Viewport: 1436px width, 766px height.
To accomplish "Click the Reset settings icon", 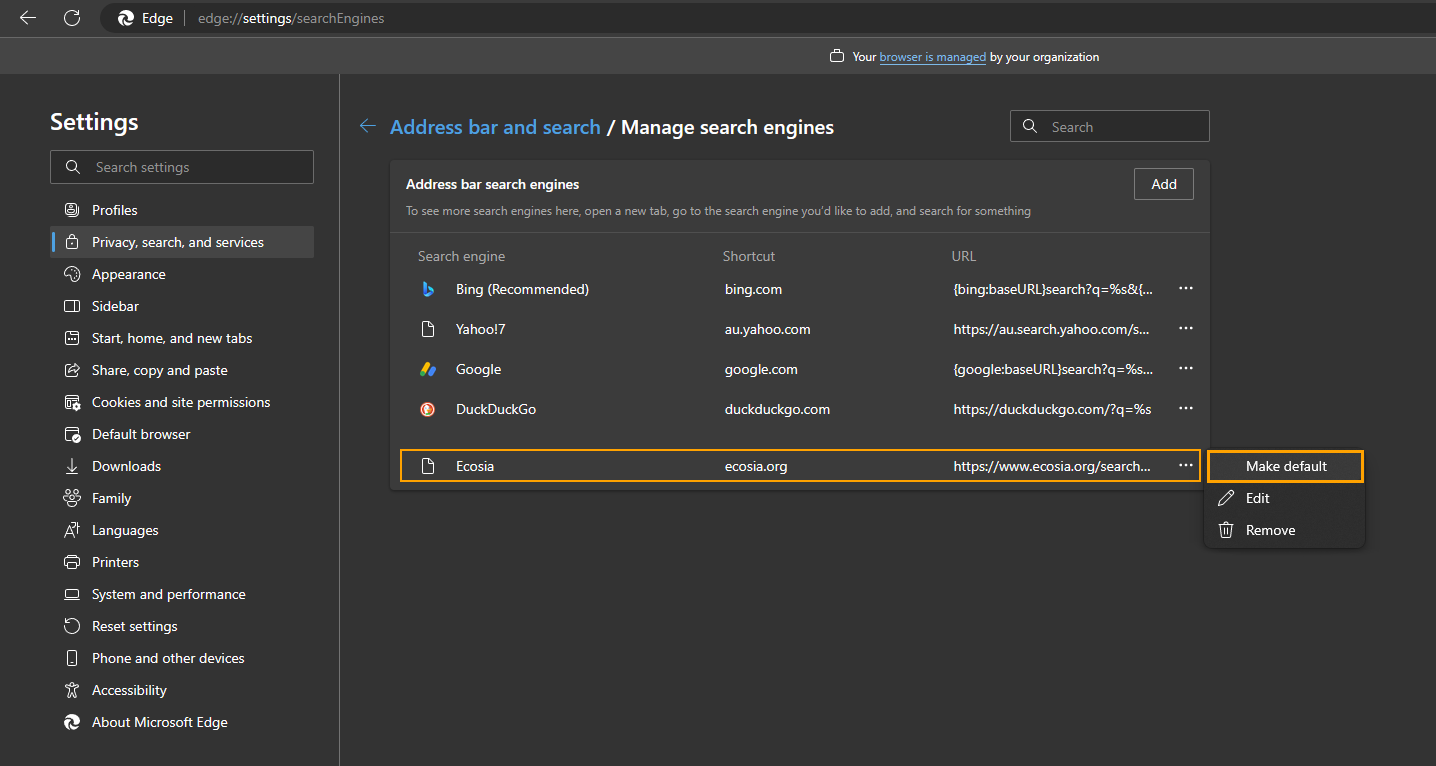I will click(72, 626).
